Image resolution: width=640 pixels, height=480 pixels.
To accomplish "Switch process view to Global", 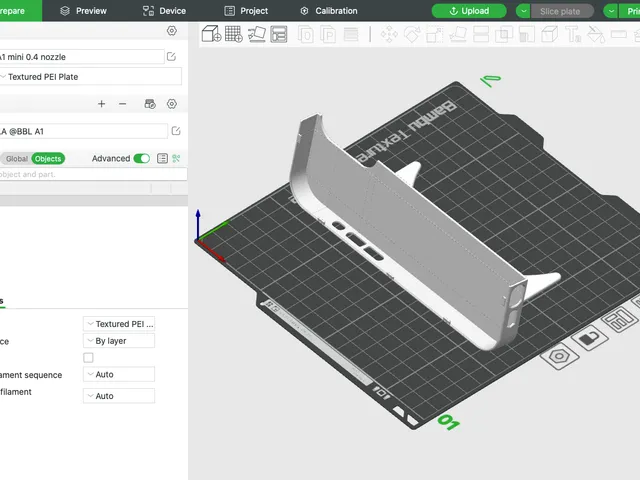I will pos(16,159).
